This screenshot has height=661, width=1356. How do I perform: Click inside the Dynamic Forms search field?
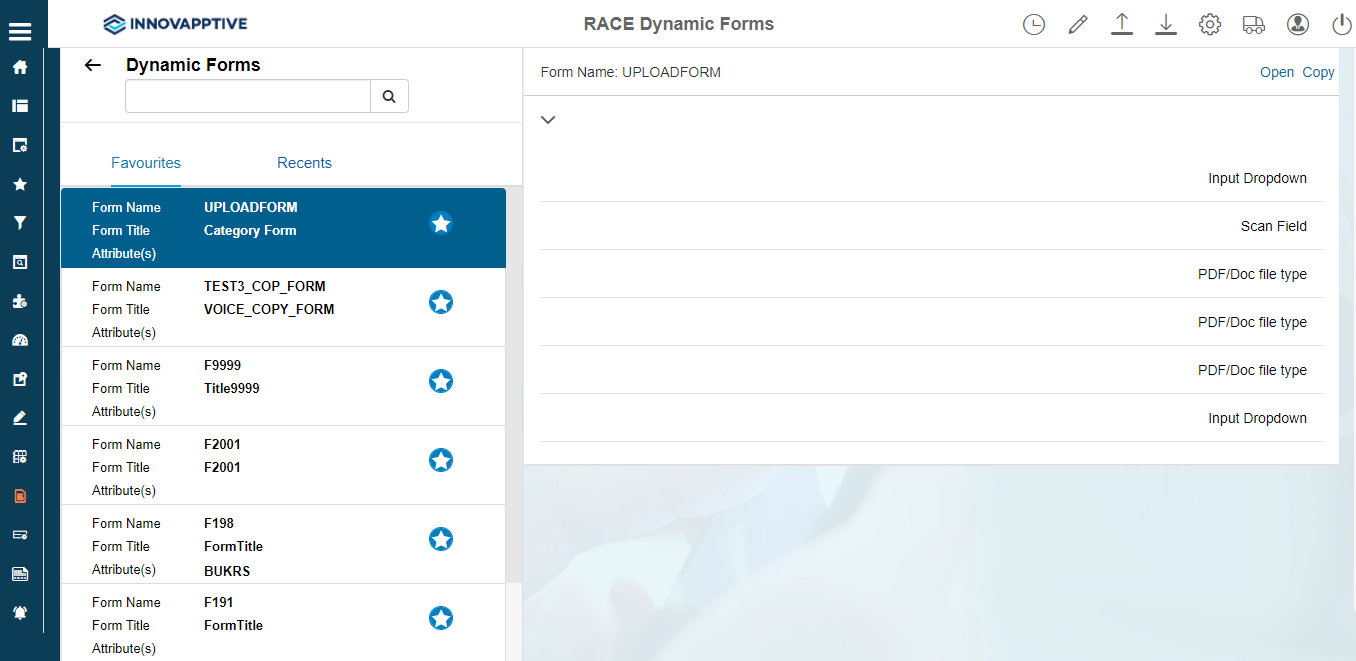[248, 97]
